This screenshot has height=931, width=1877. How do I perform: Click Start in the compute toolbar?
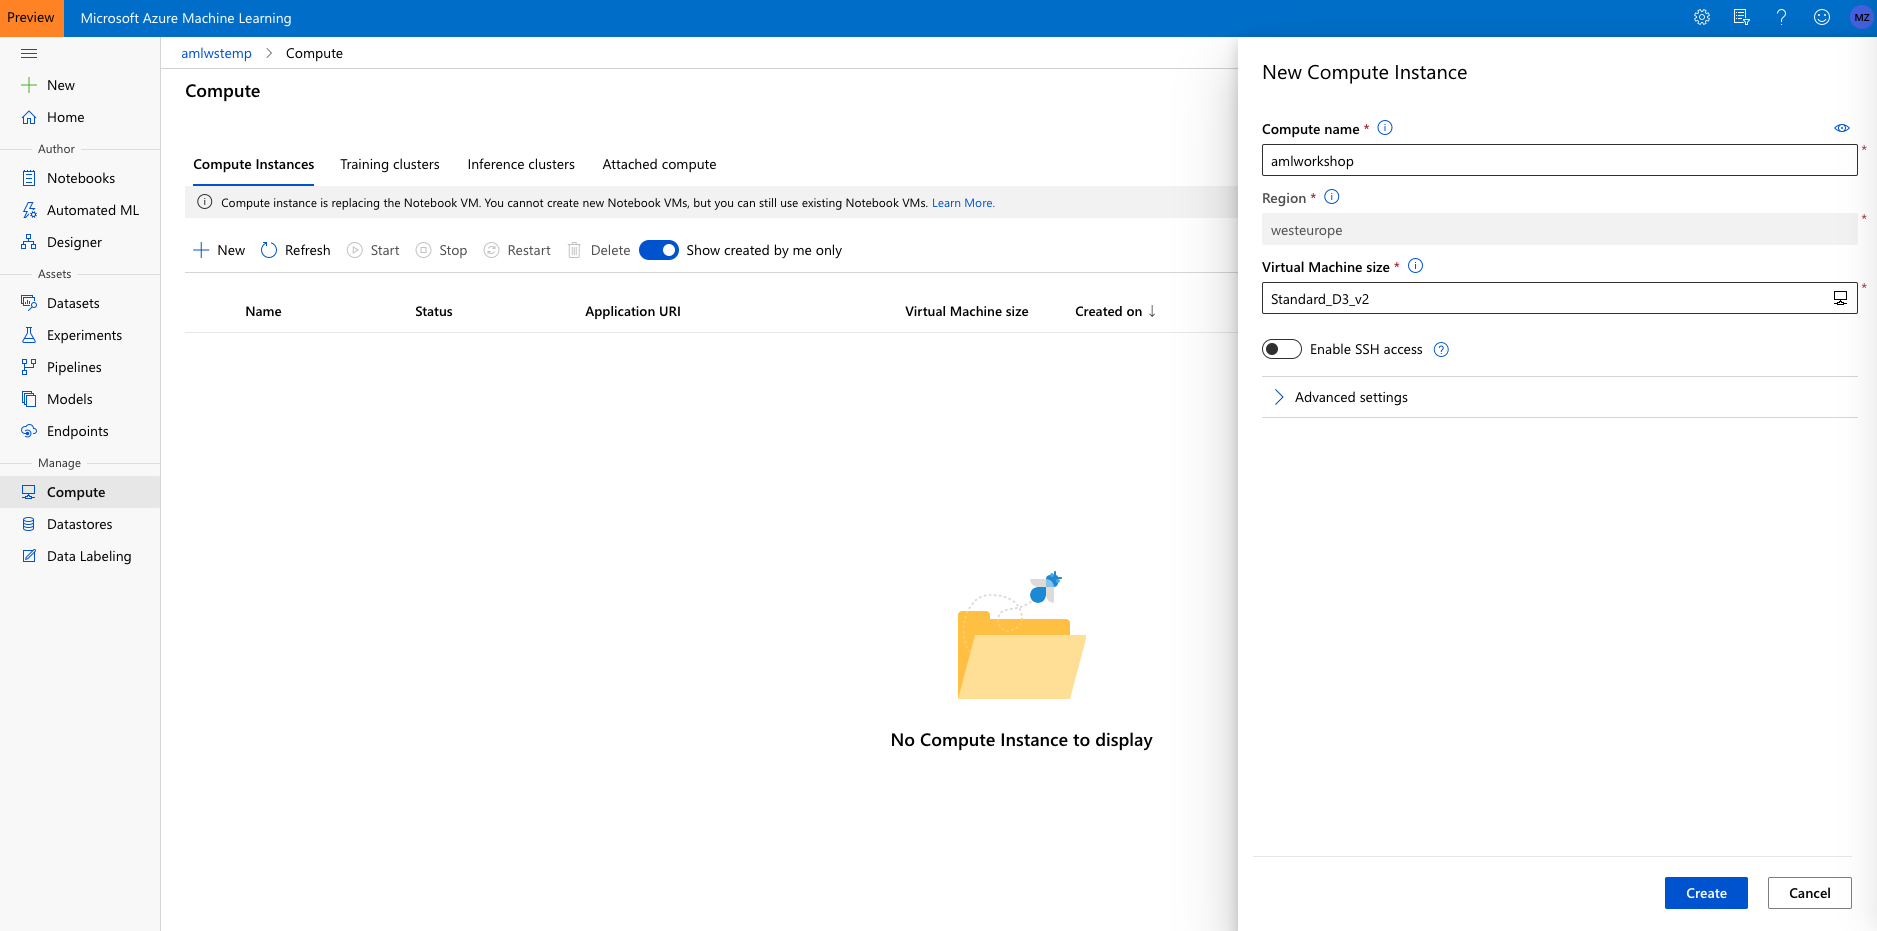tap(373, 250)
